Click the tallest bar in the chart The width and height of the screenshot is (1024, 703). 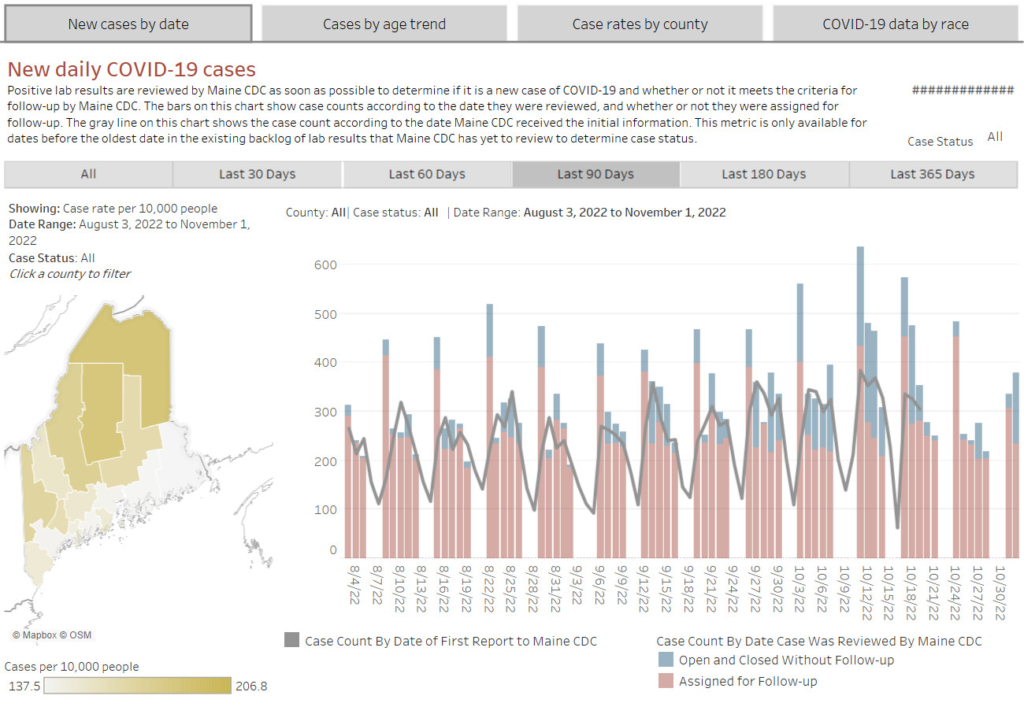click(x=860, y=400)
